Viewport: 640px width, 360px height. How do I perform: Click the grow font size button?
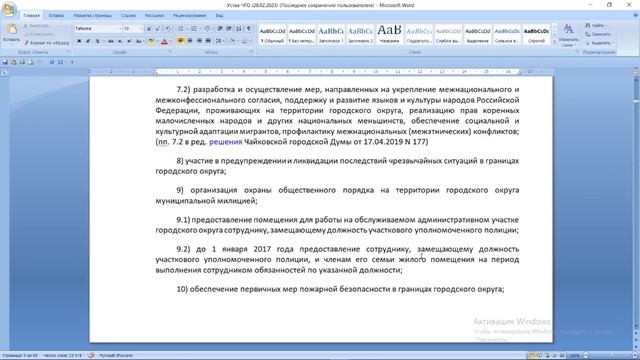pyautogui.click(x=149, y=29)
